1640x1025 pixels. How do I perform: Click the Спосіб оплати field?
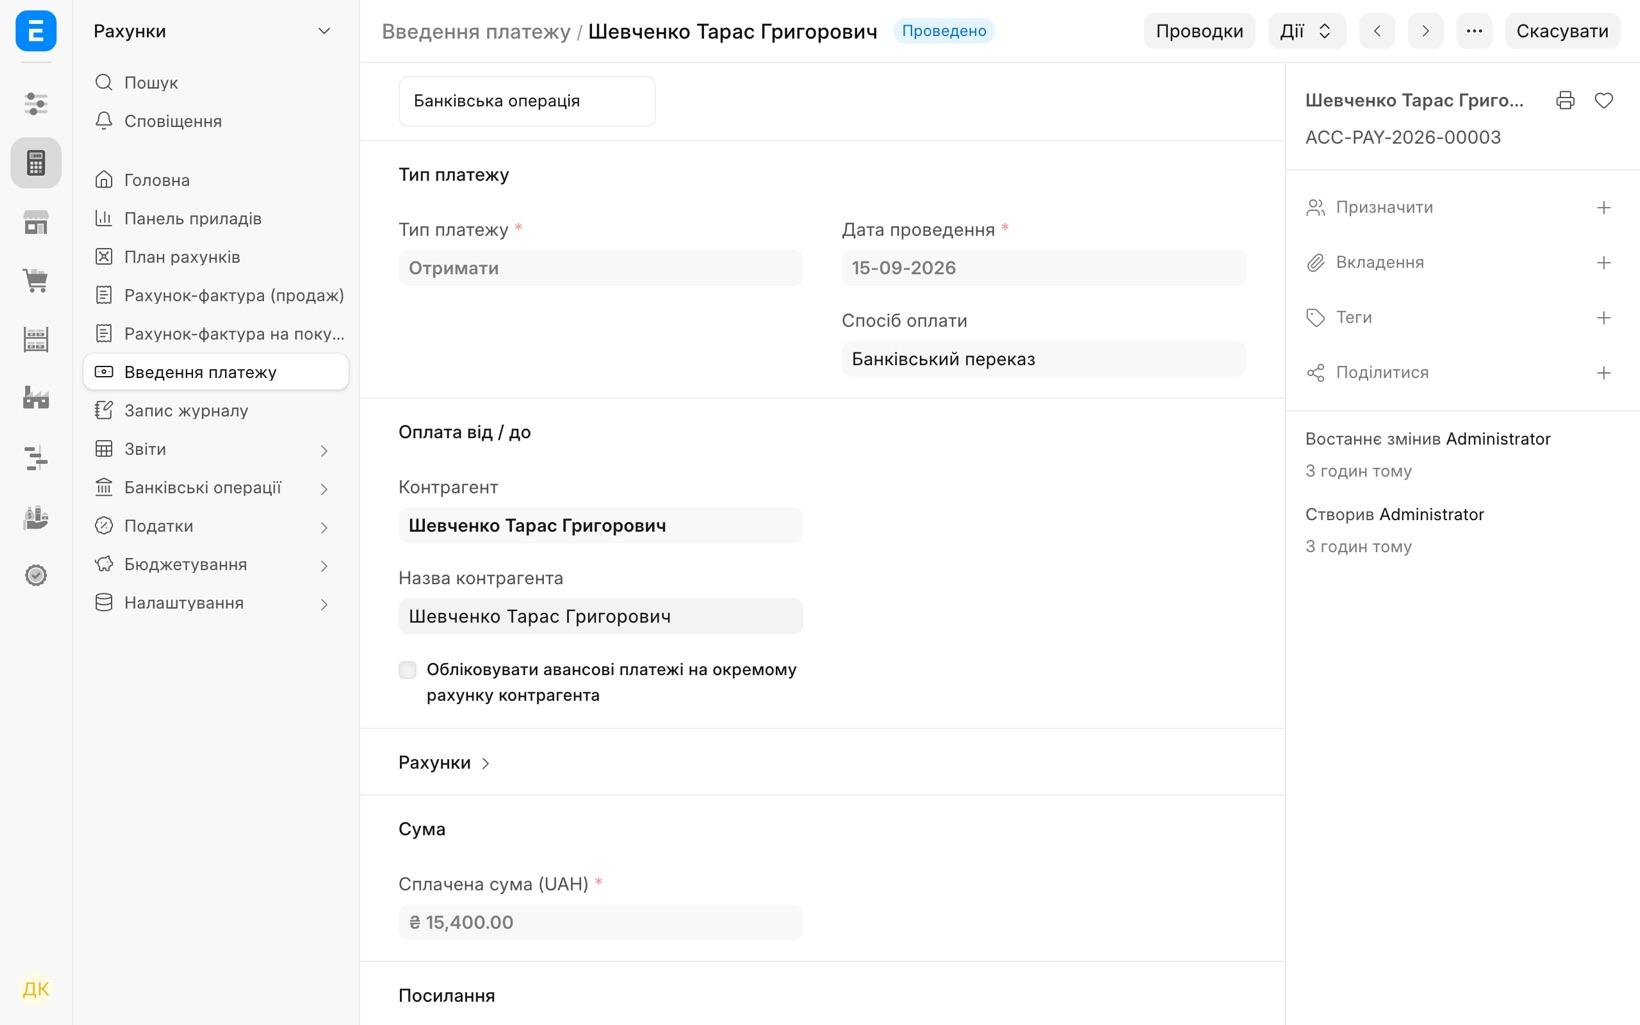click(x=1043, y=359)
